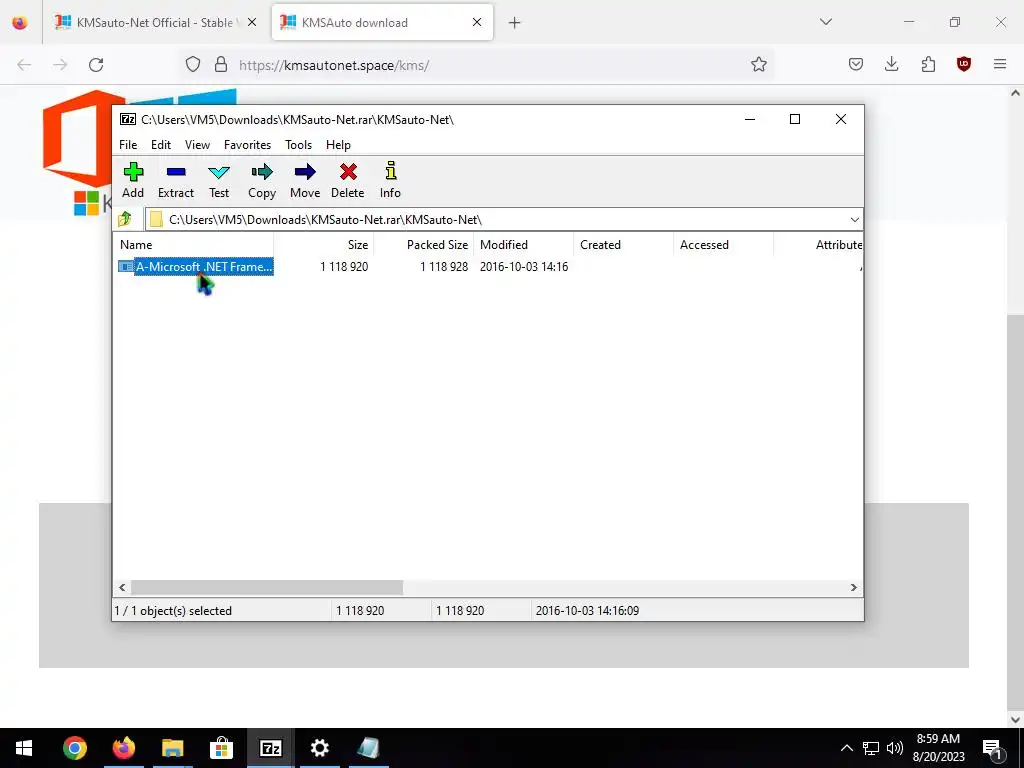Open the taskbar clock and date

tap(938, 748)
